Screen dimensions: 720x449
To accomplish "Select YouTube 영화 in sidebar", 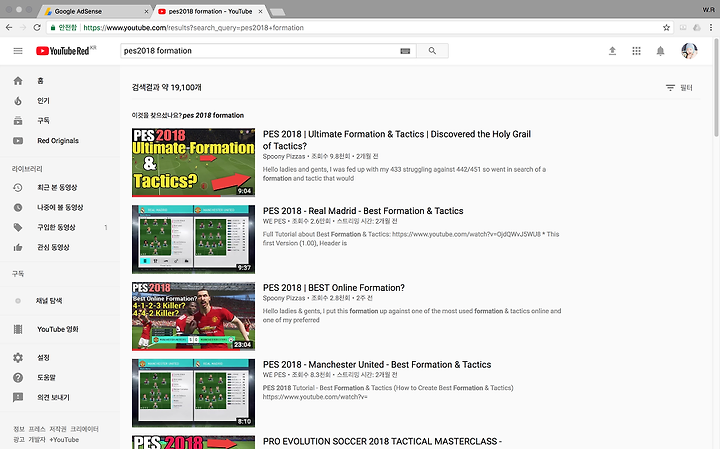I will [x=58, y=329].
